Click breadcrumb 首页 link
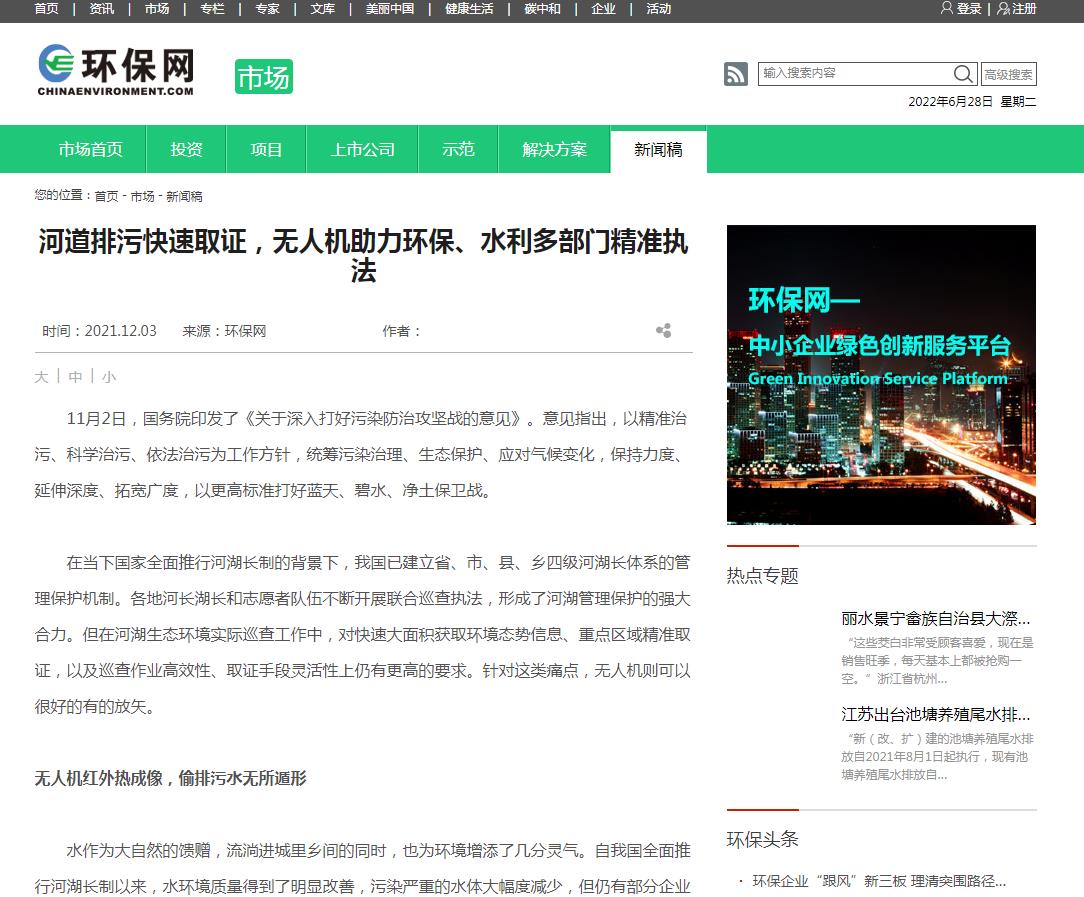 pyautogui.click(x=106, y=196)
